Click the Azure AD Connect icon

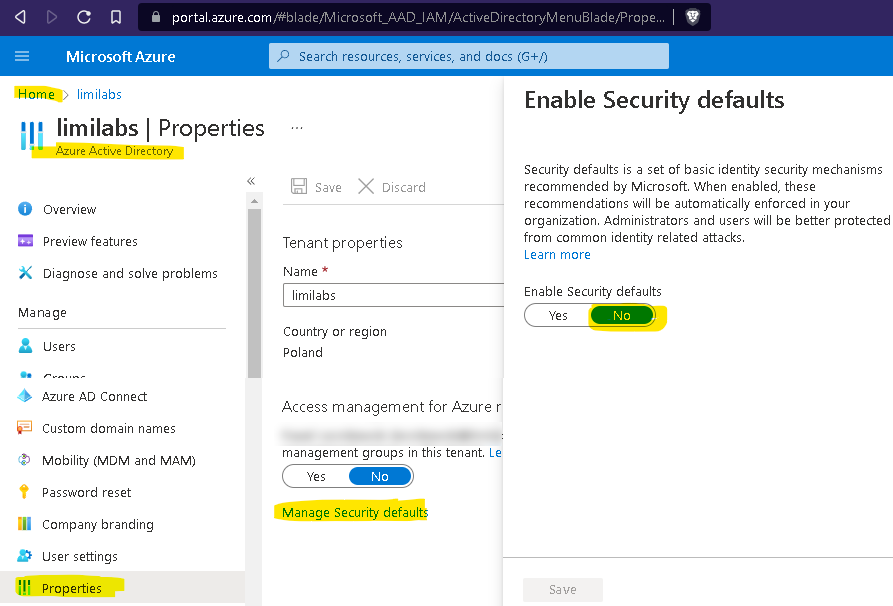pyautogui.click(x=24, y=396)
